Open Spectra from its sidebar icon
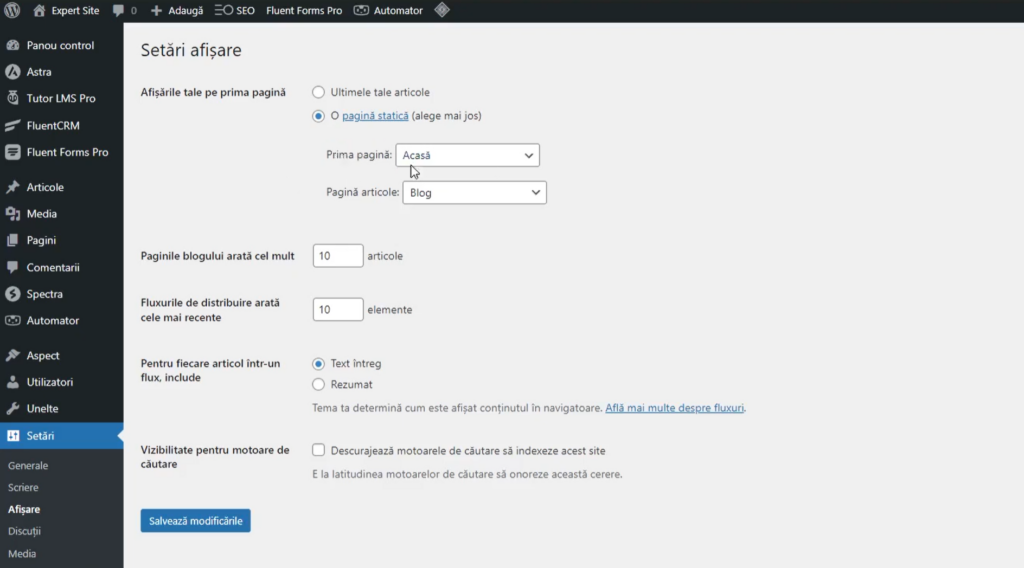This screenshot has width=1024, height=568. [13, 294]
